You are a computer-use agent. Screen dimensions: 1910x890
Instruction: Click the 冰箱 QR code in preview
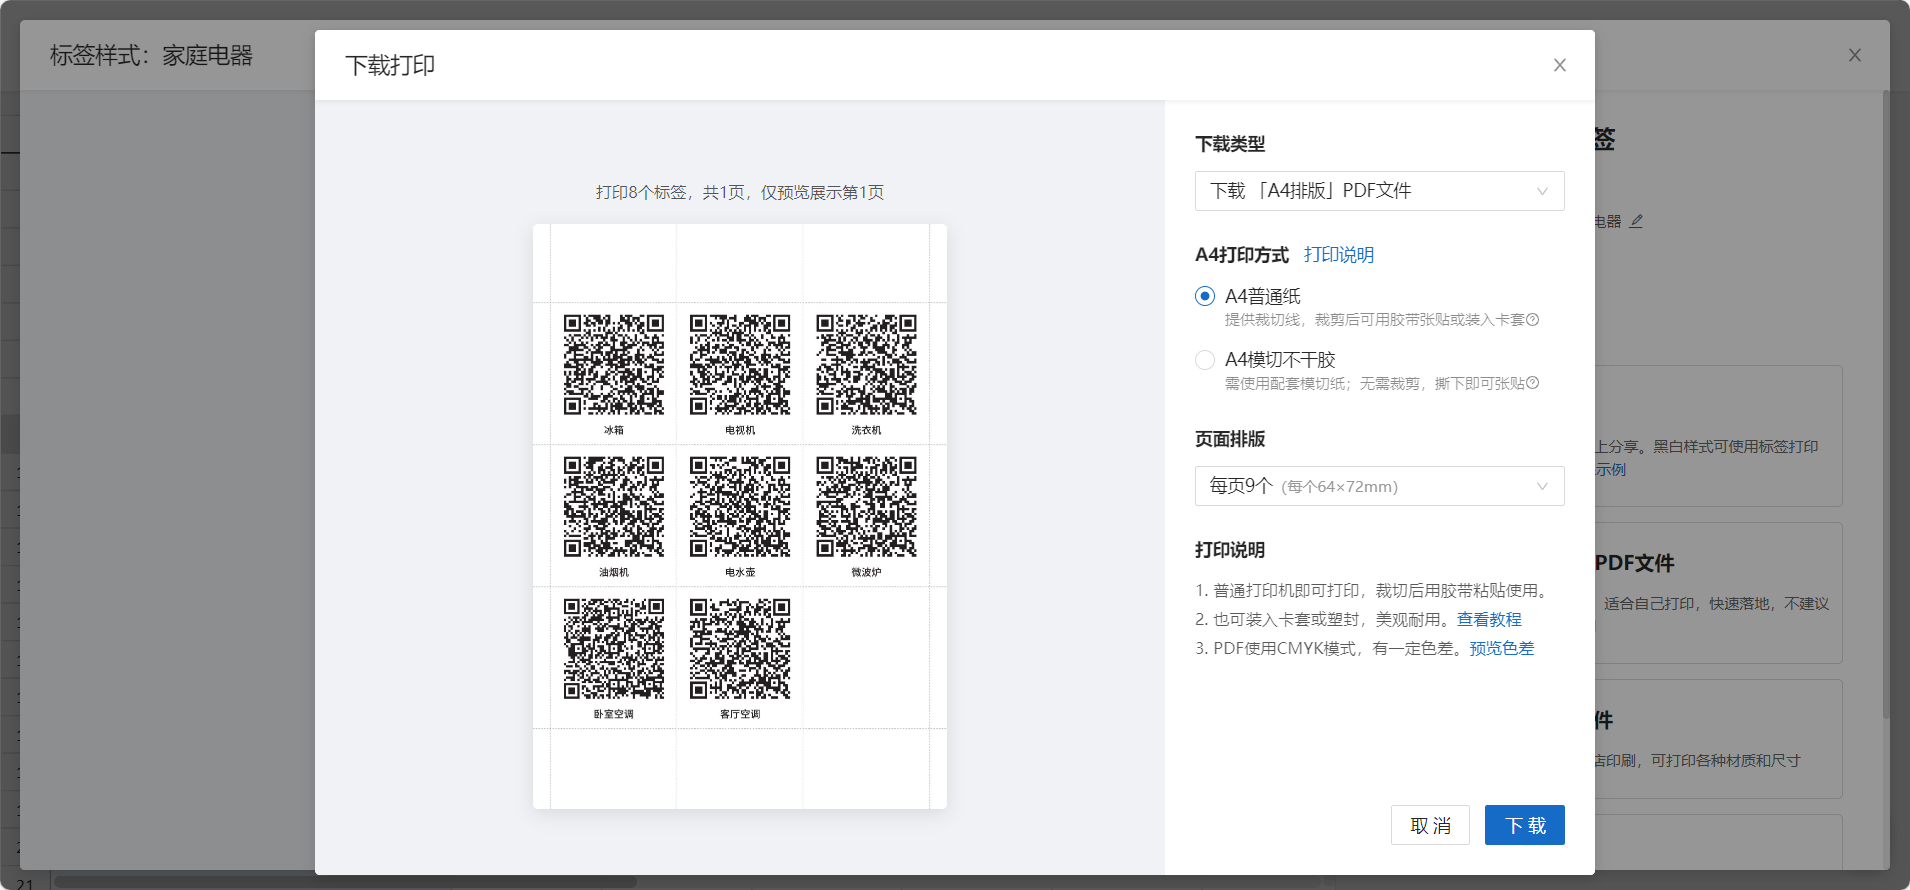pyautogui.click(x=614, y=365)
